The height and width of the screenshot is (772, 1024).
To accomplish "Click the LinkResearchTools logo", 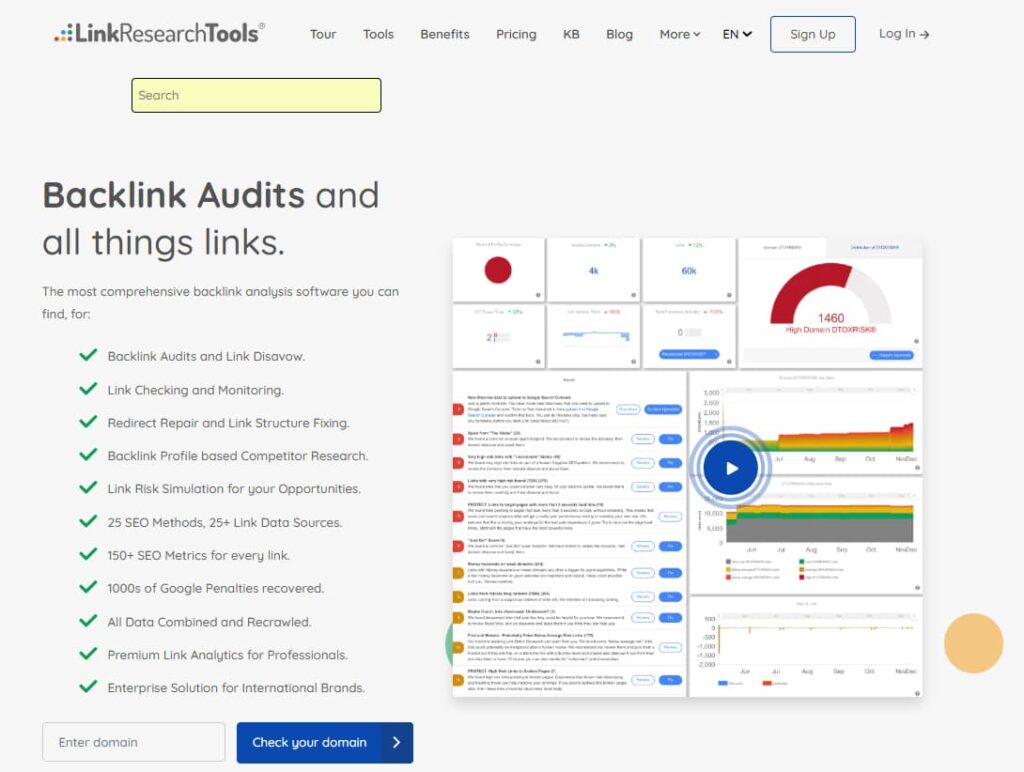I will [x=159, y=33].
